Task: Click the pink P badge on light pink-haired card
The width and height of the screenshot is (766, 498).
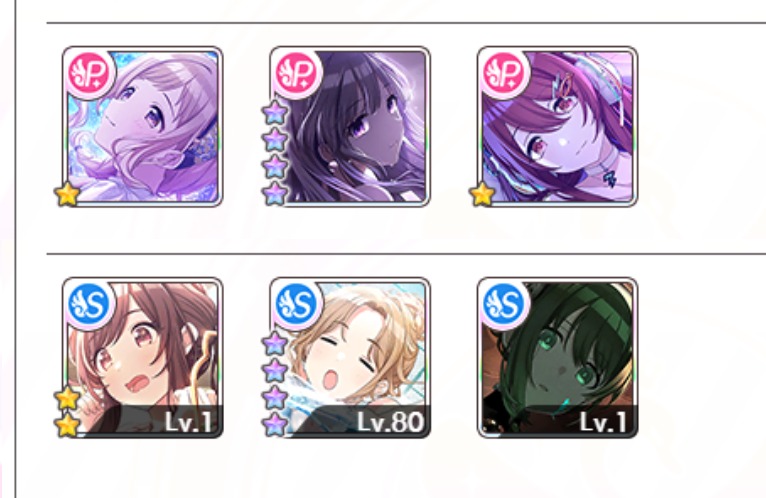Action: (89, 74)
